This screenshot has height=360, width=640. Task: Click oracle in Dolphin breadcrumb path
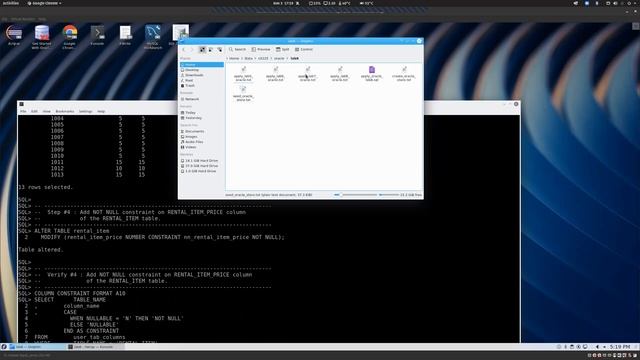(x=279, y=59)
